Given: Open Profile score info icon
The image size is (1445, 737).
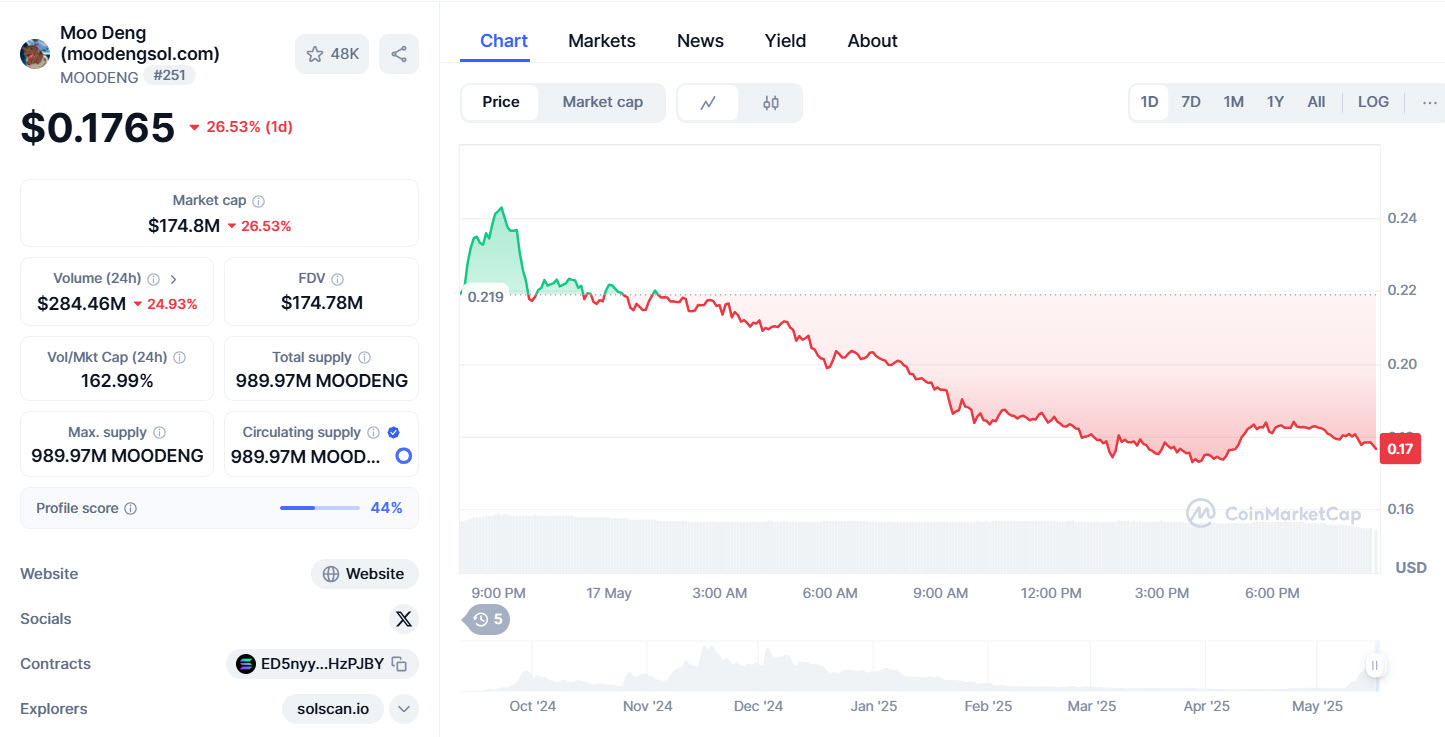Looking at the screenshot, I should [130, 508].
